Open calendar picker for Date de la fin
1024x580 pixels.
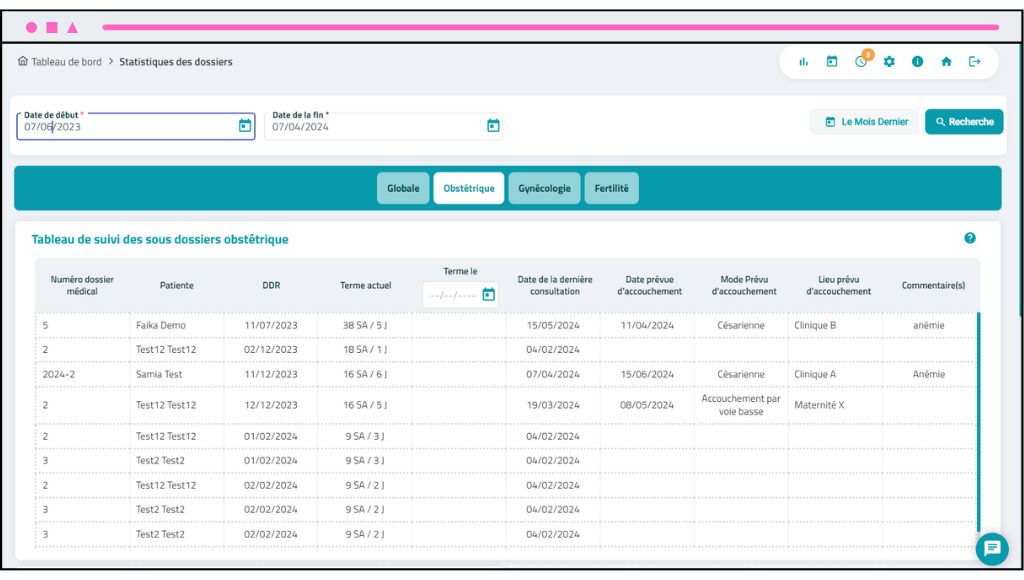click(493, 125)
